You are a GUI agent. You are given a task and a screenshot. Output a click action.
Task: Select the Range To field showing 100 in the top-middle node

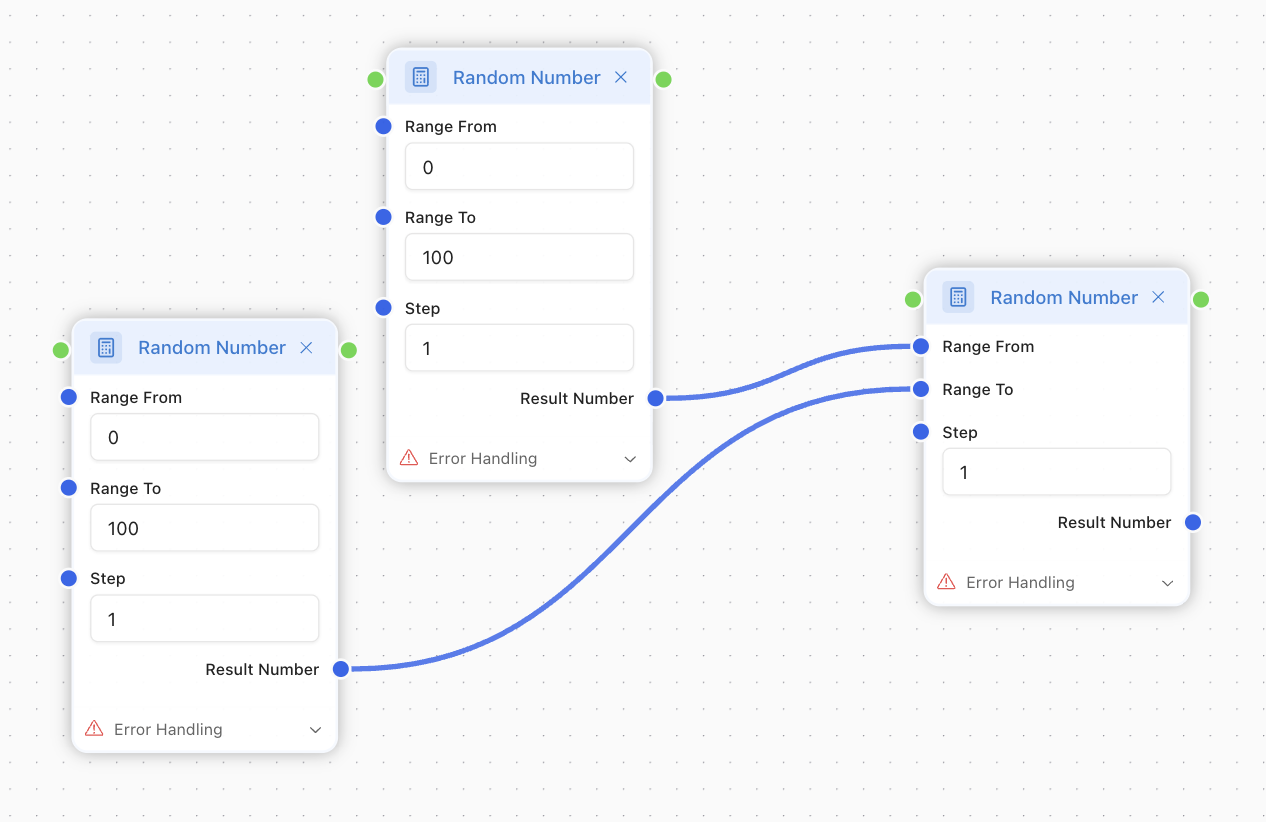(x=519, y=258)
